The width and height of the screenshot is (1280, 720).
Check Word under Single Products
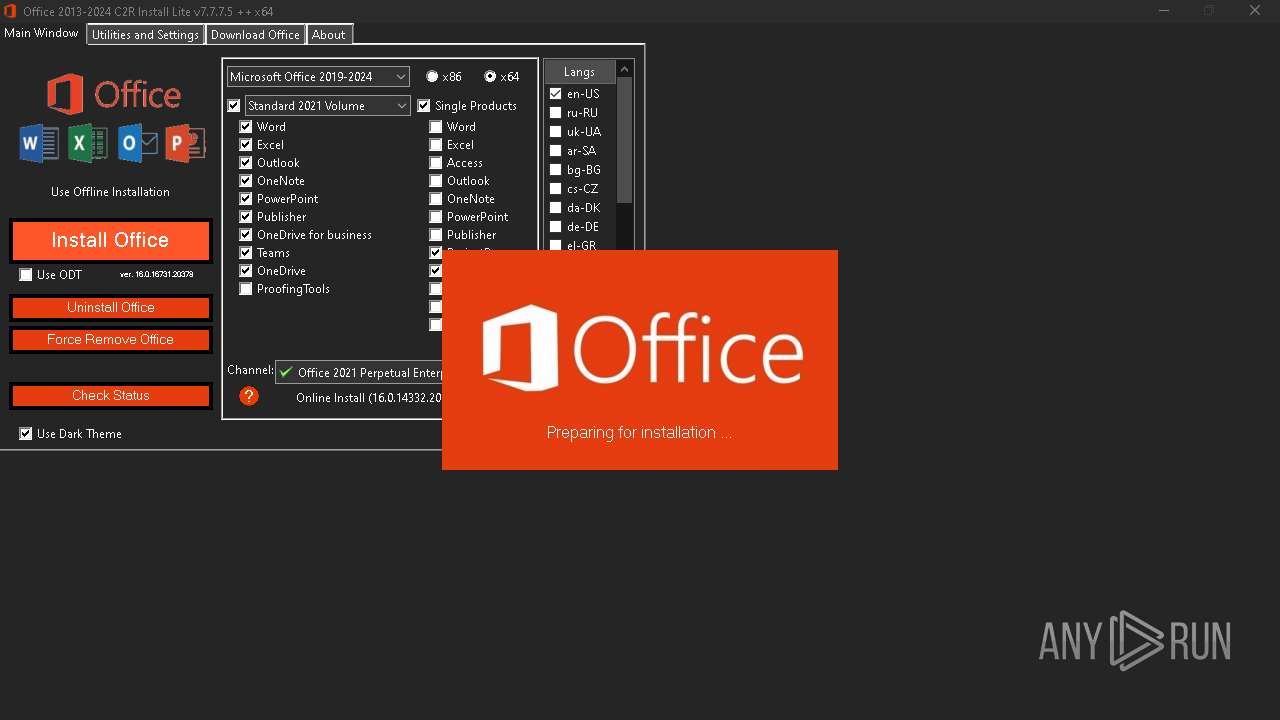(x=436, y=127)
